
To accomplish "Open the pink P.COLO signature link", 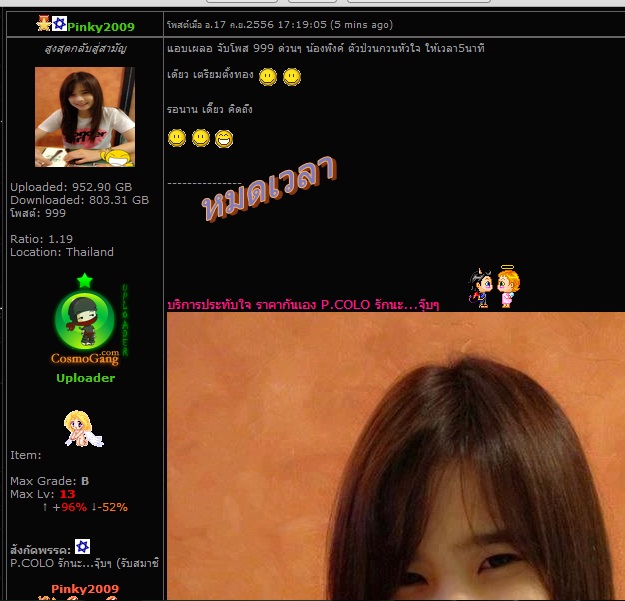I will 303,305.
